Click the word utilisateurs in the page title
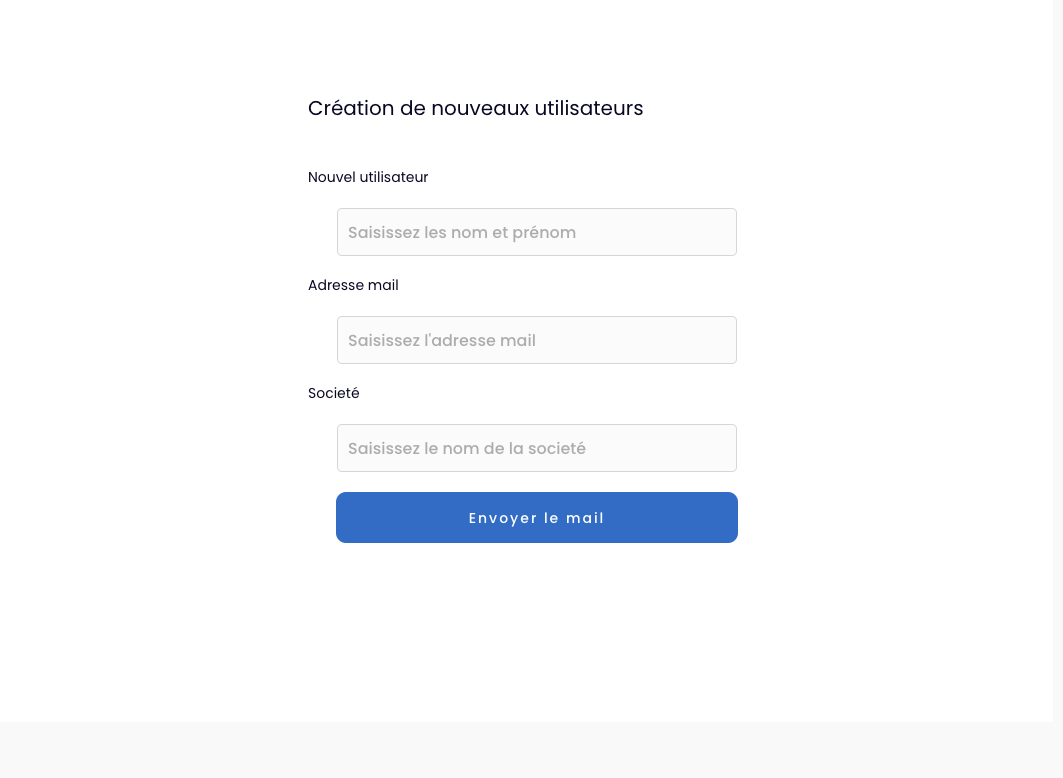 [588, 108]
